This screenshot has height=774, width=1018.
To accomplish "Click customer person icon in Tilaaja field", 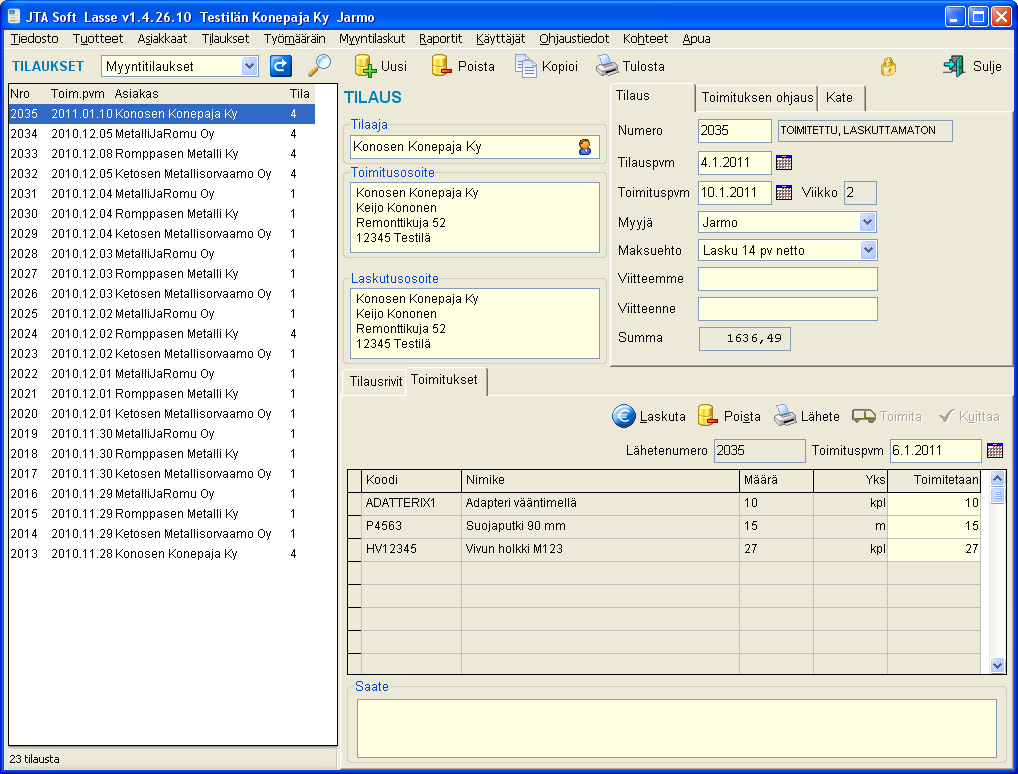I will [585, 147].
